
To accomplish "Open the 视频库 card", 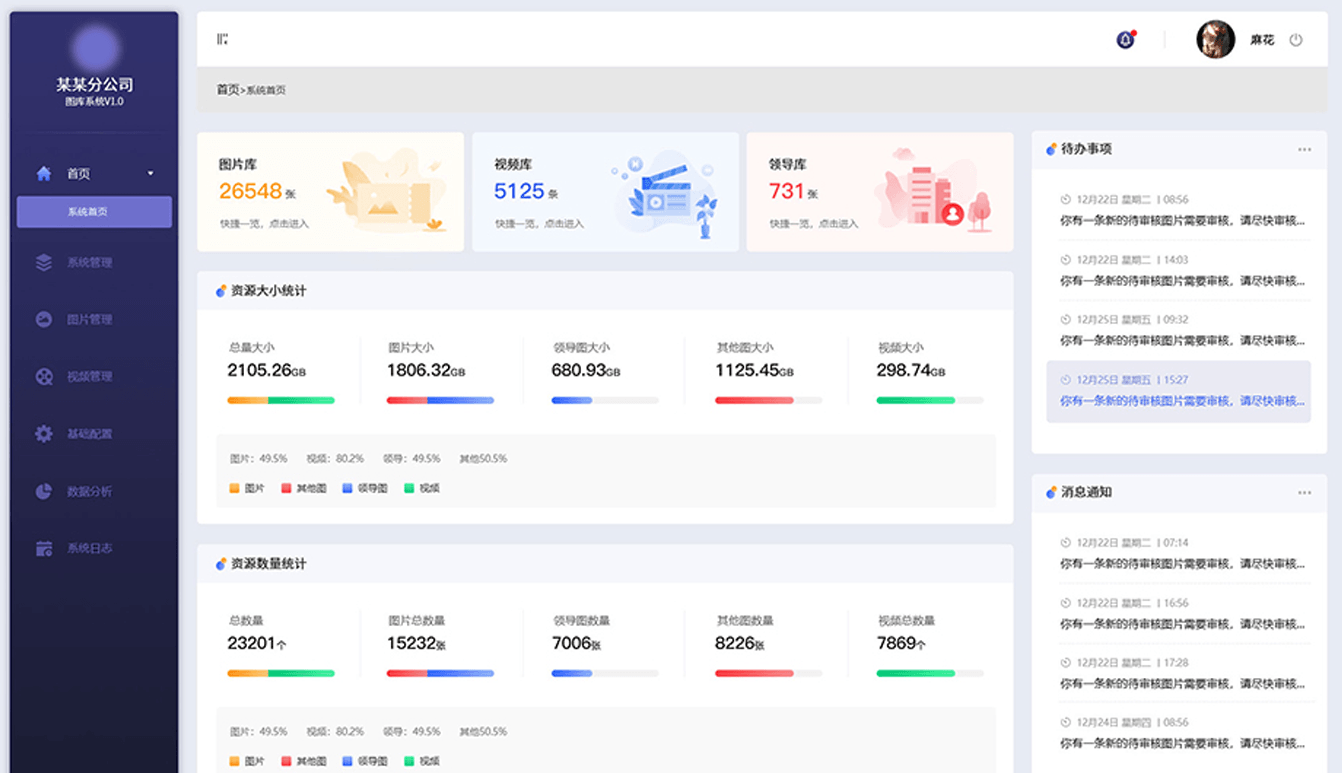I will tap(605, 192).
